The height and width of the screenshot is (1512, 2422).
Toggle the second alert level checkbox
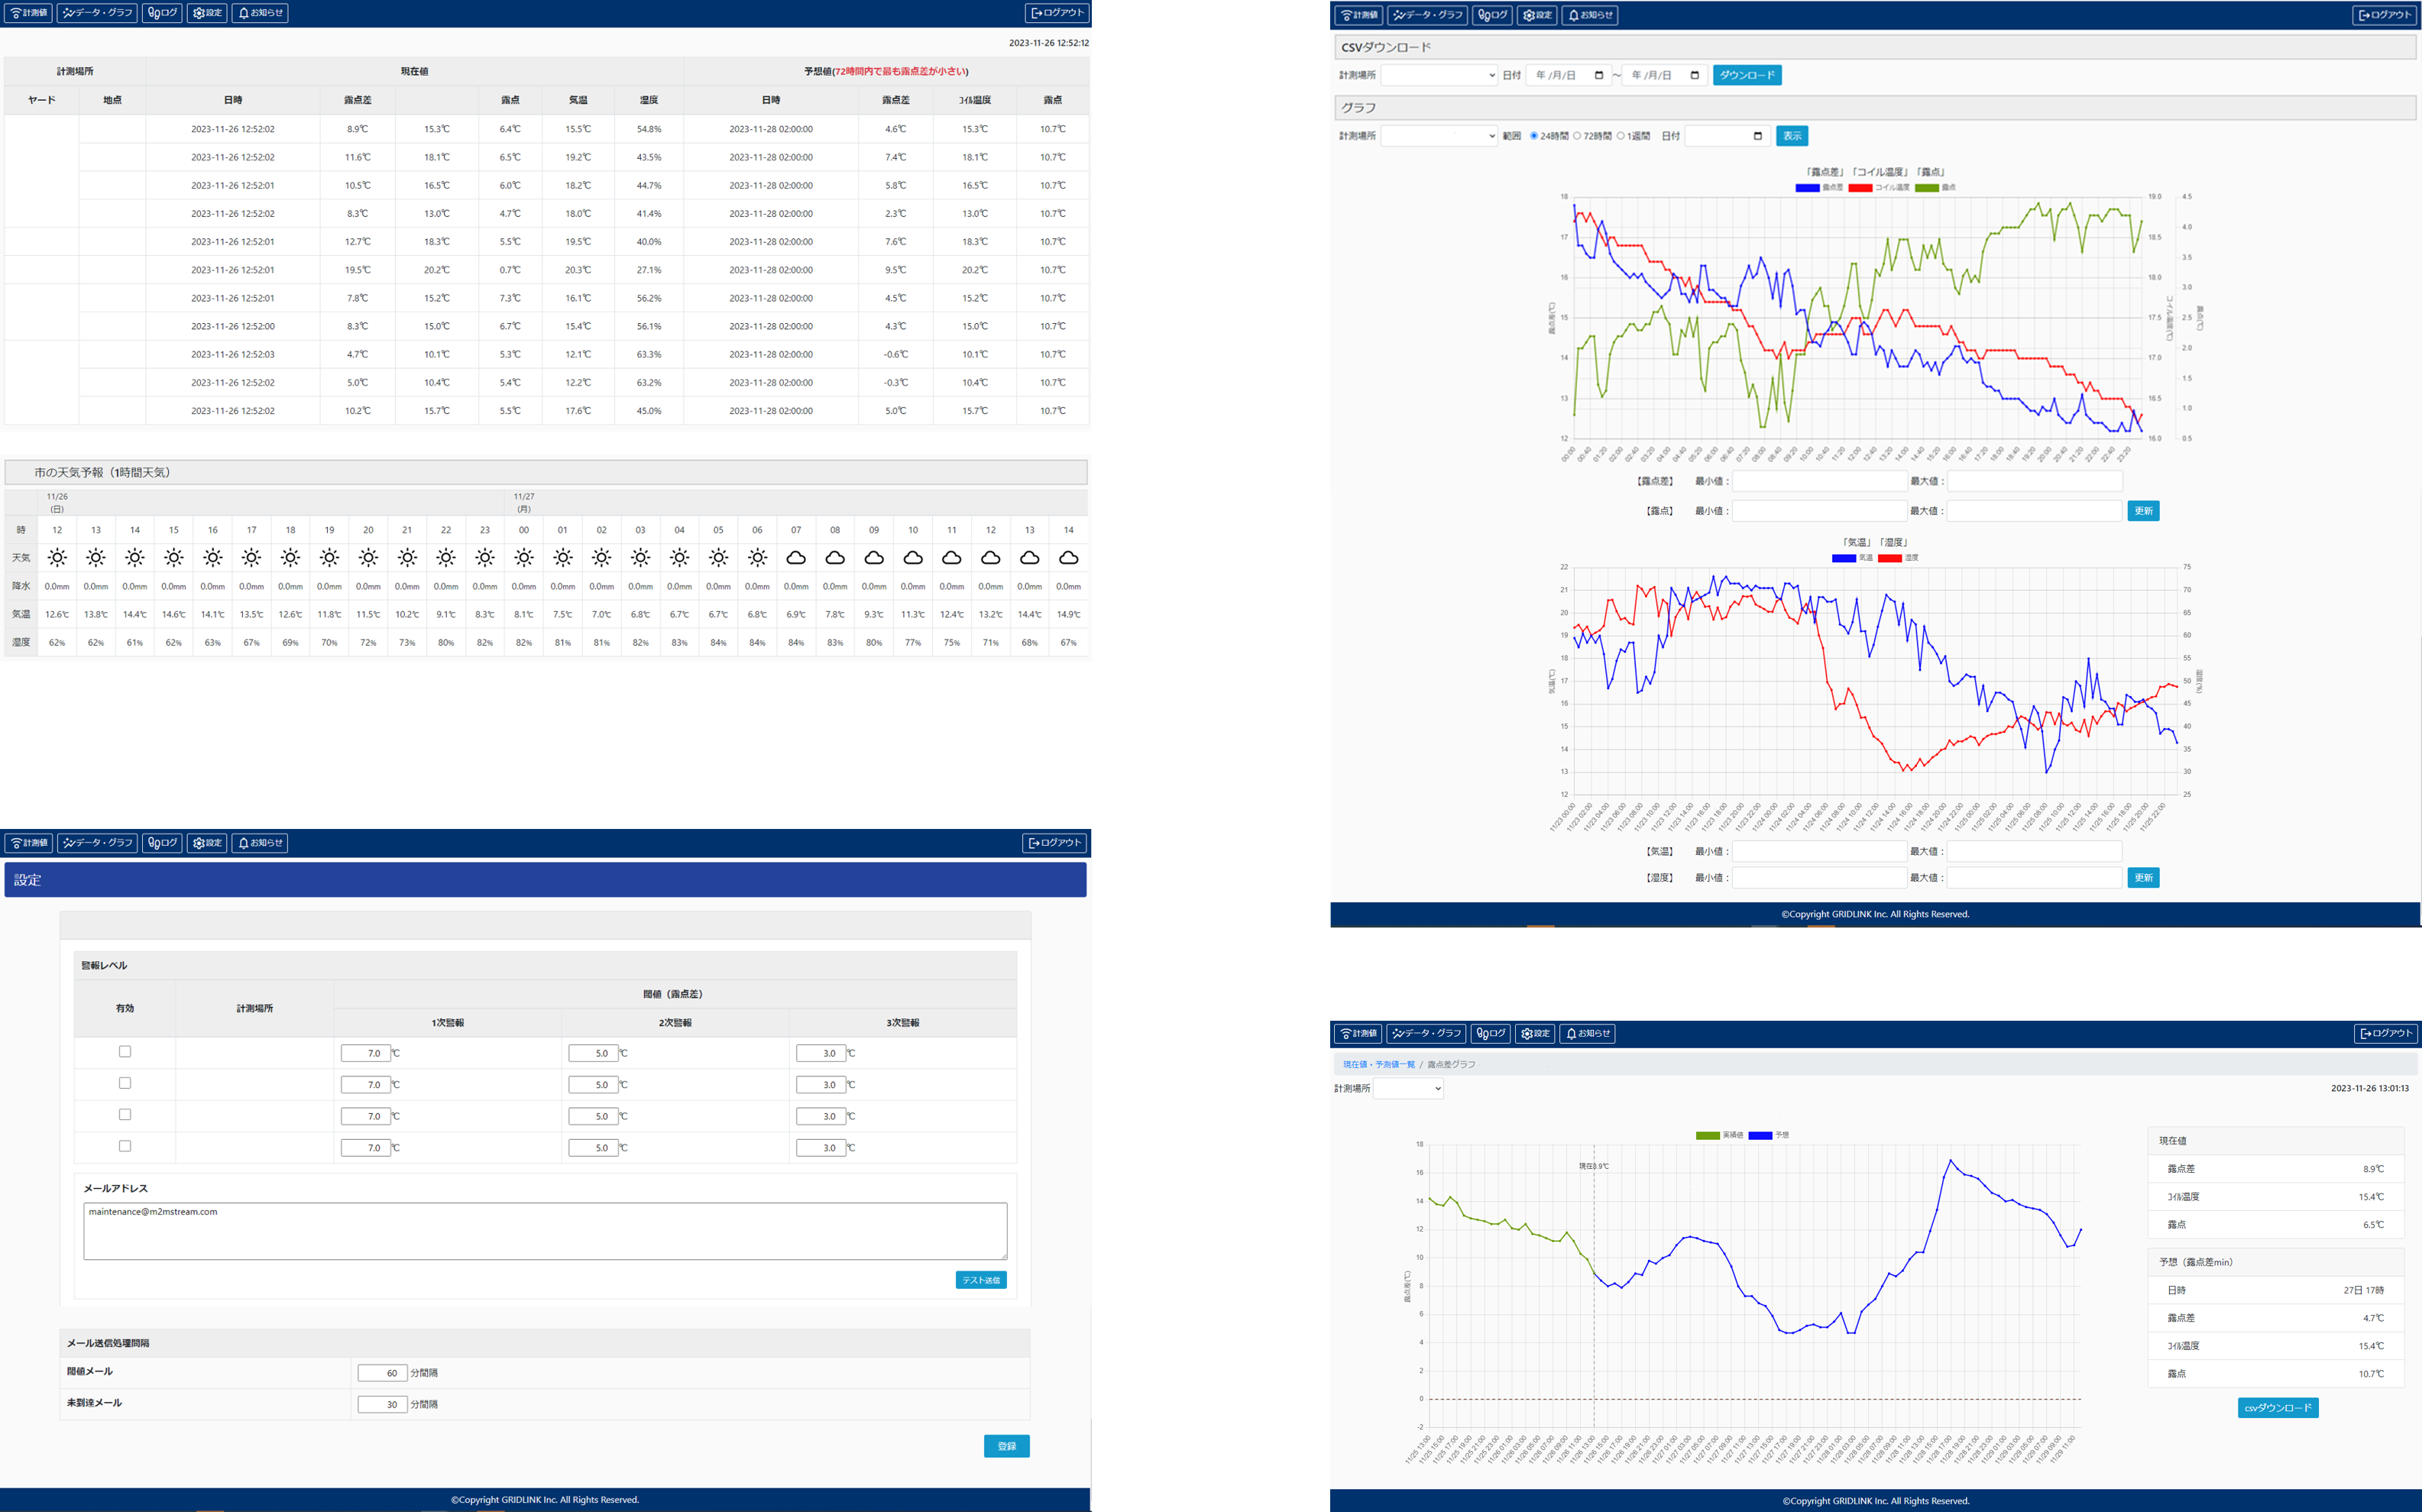pos(125,1083)
